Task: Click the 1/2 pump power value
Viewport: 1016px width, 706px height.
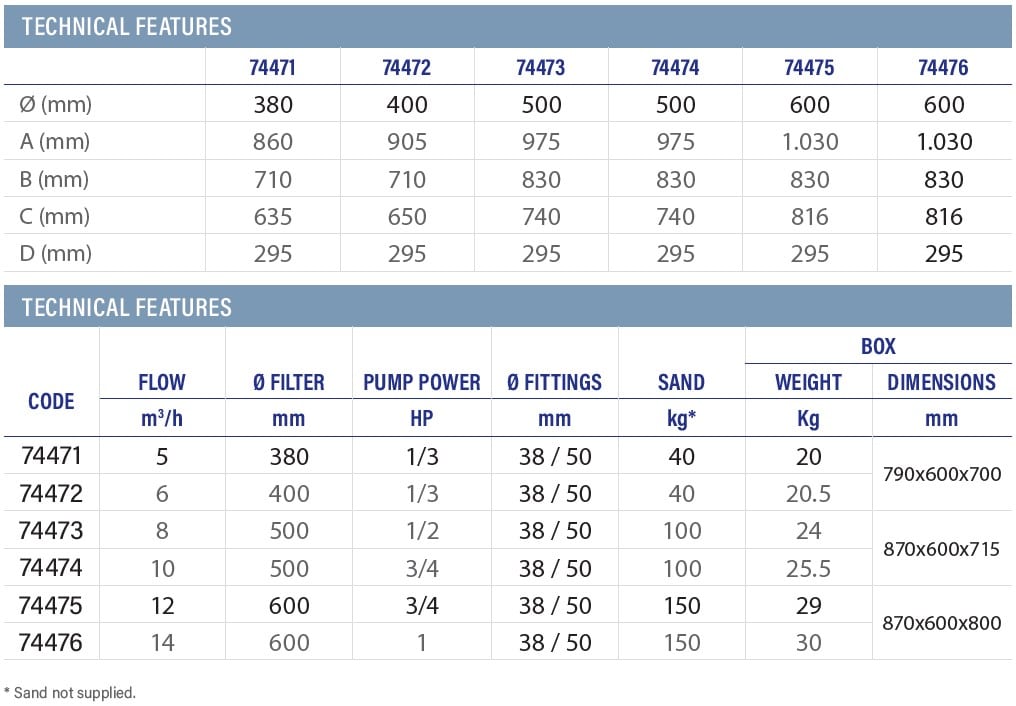Action: click(421, 530)
